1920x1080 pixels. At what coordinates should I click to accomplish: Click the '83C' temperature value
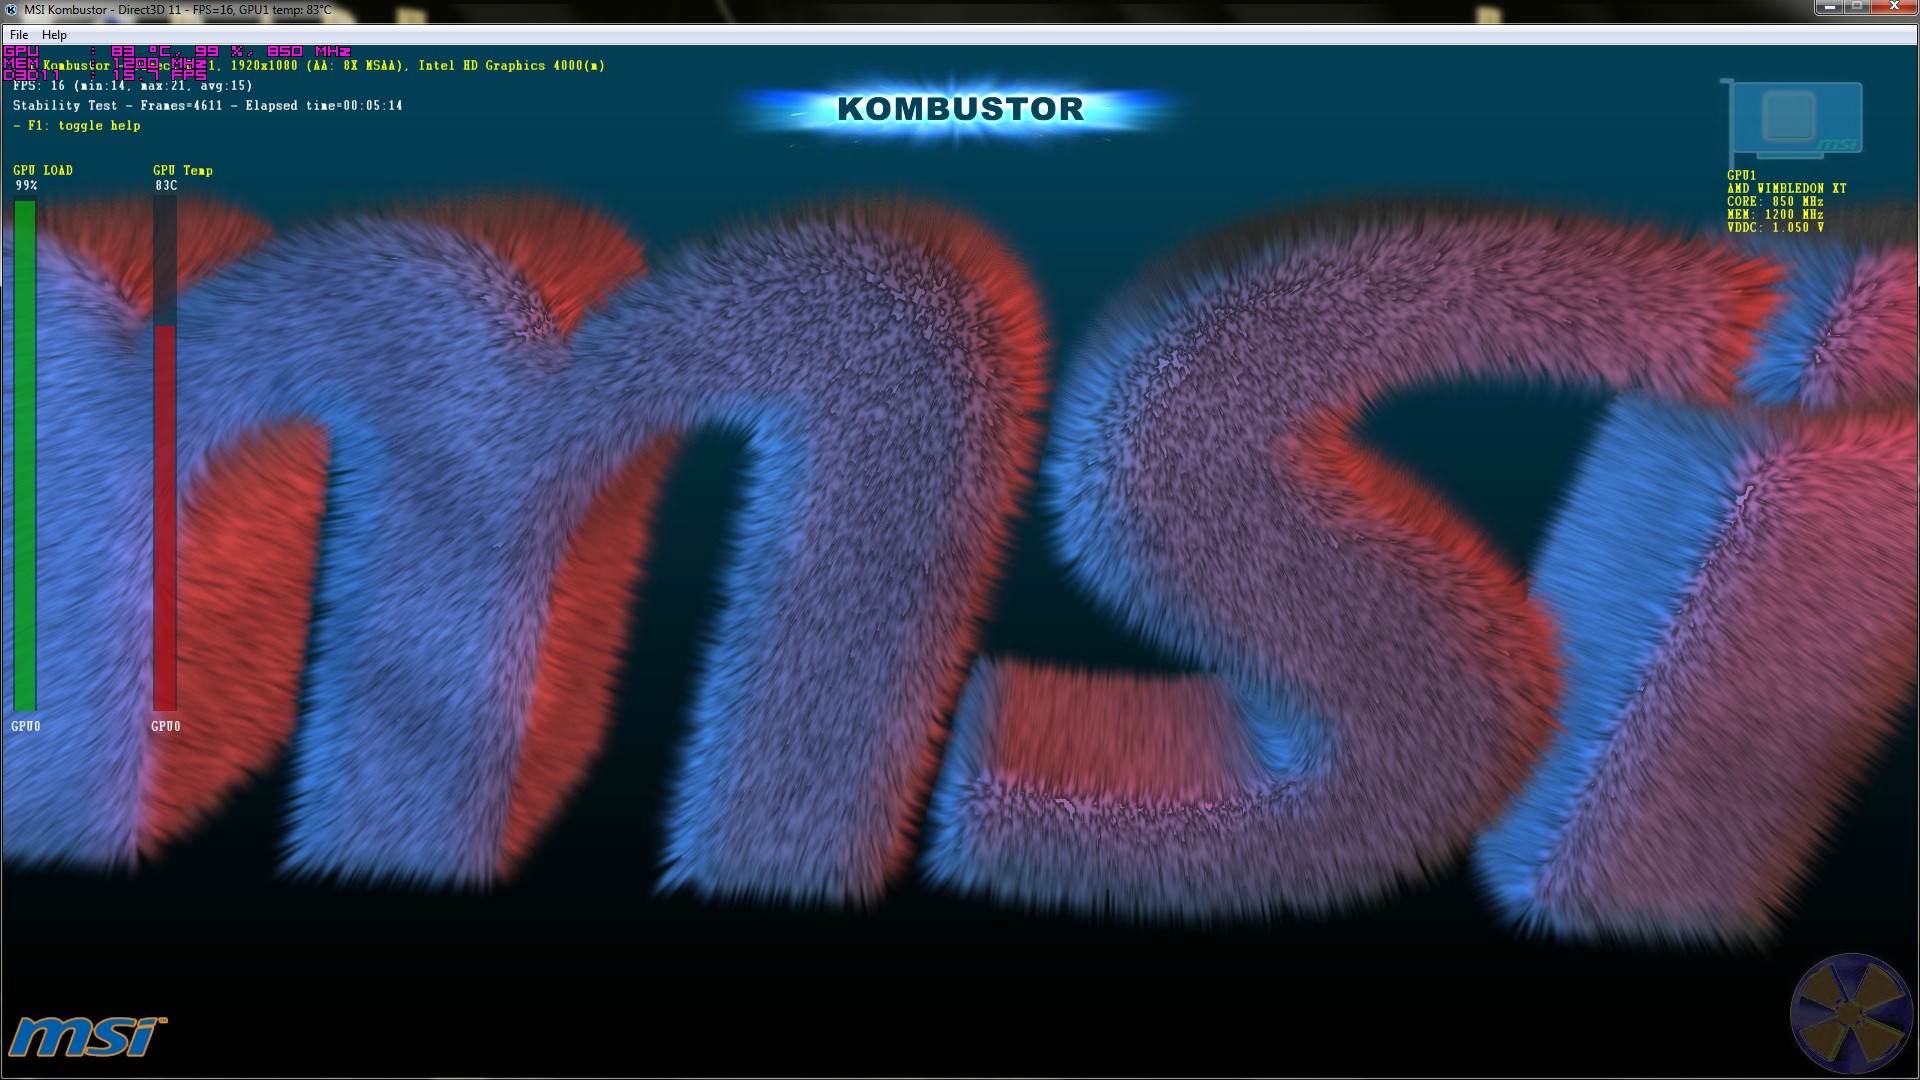(166, 186)
